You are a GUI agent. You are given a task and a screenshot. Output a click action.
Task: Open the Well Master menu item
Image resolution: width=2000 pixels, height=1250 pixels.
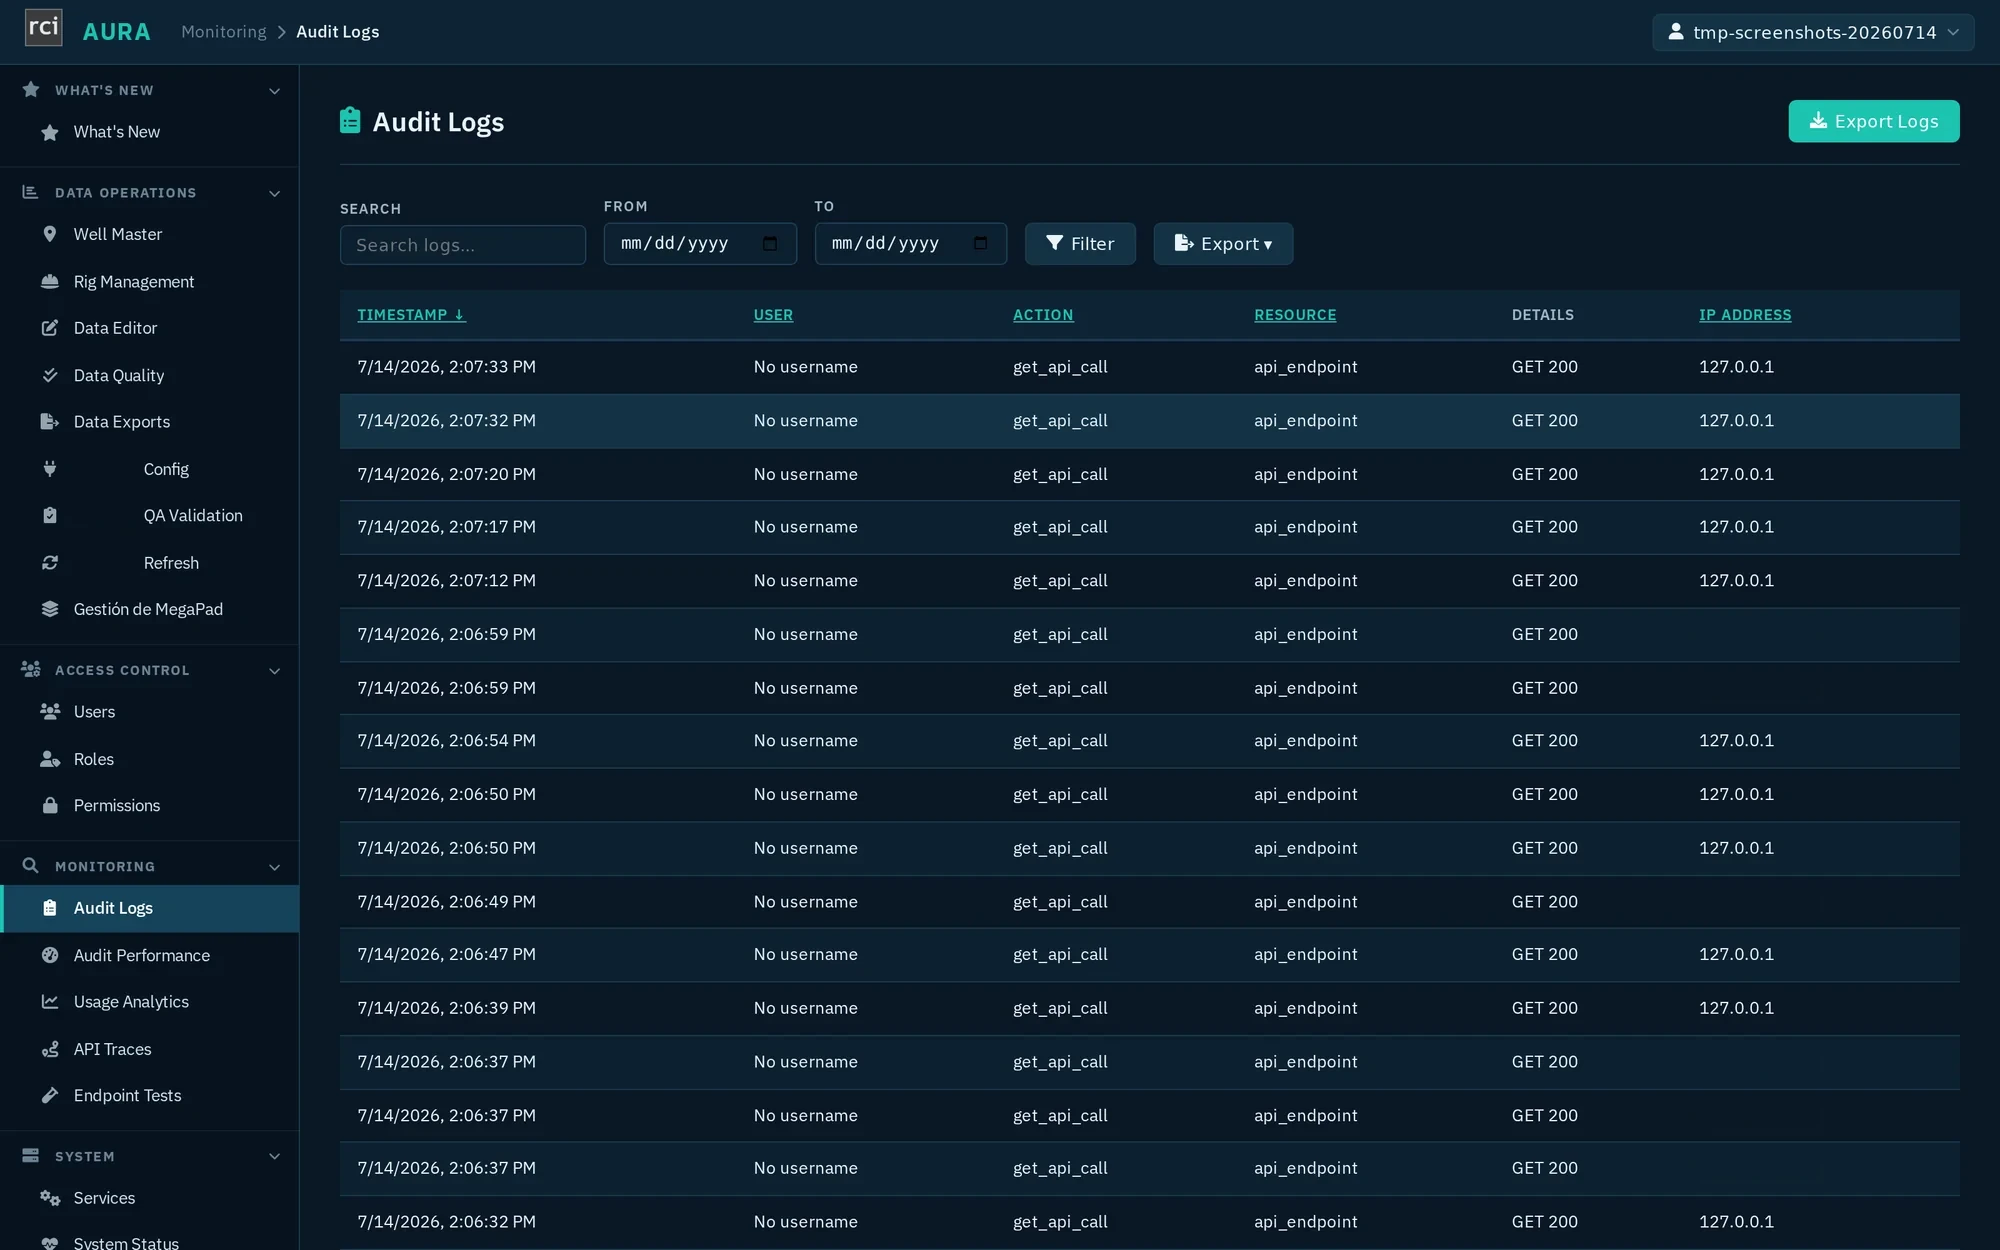(150, 234)
